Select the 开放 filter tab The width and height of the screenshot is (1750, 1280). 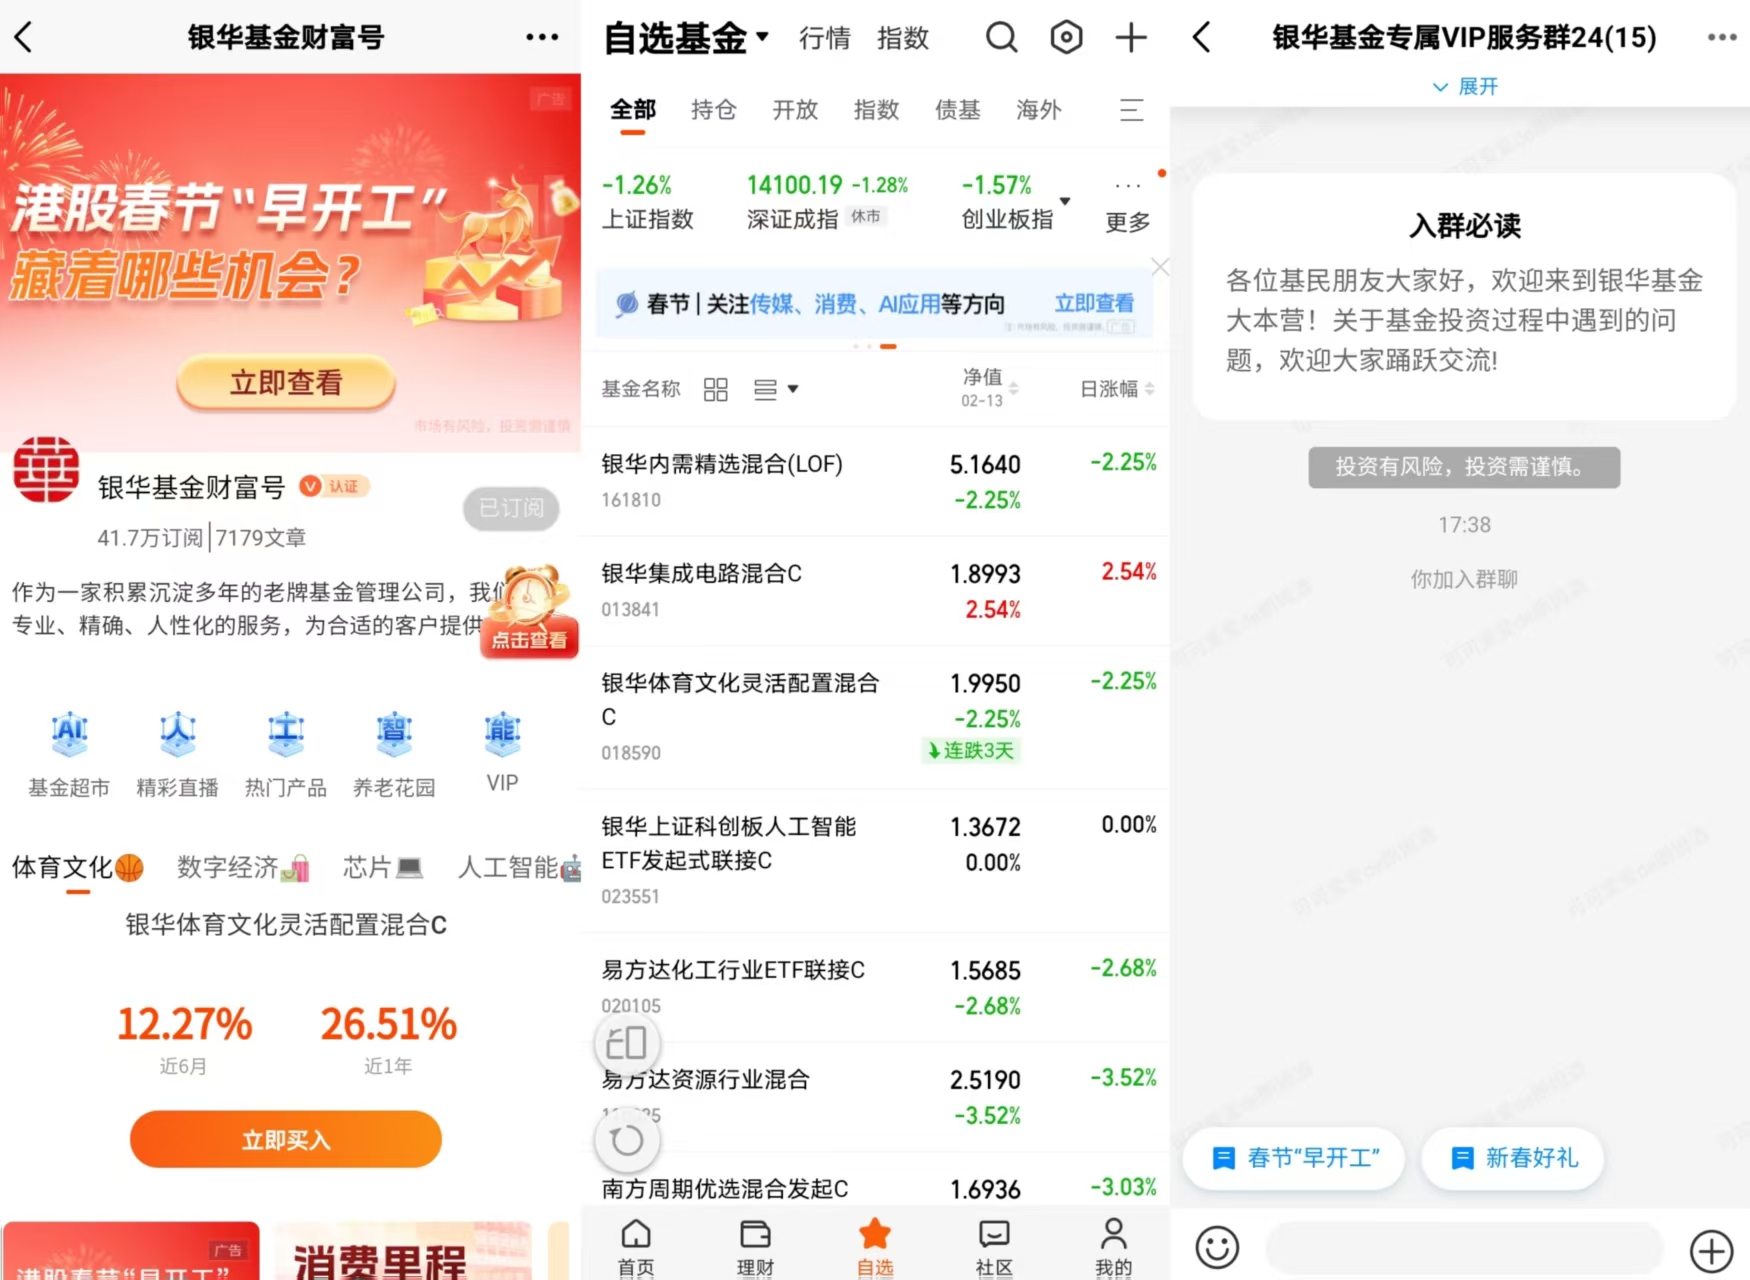coord(795,110)
